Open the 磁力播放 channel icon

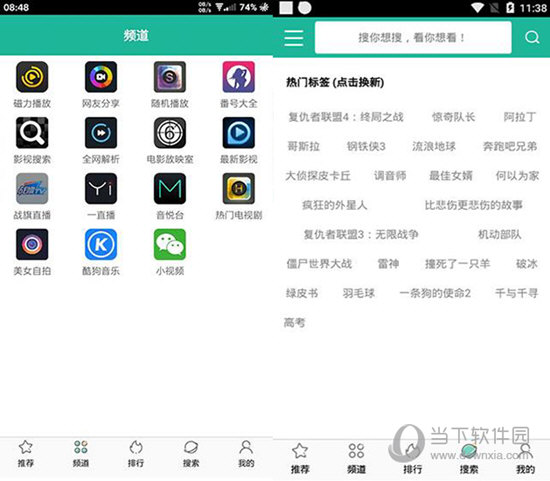pyautogui.click(x=32, y=77)
